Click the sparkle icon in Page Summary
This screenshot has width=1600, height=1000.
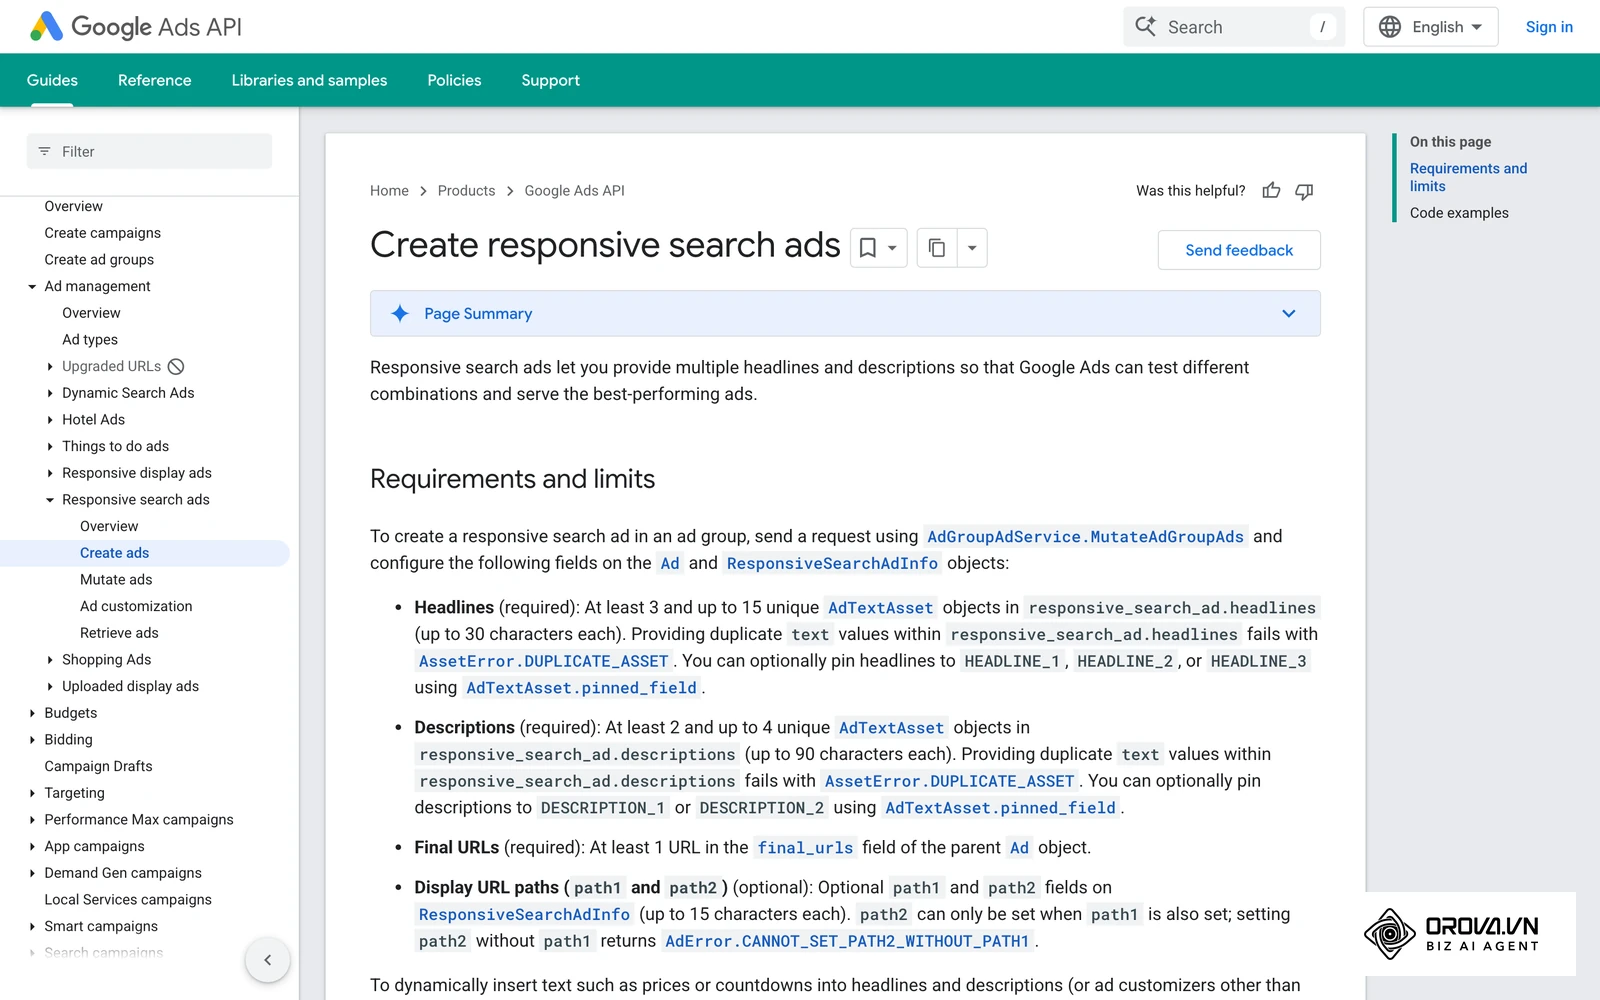(400, 314)
